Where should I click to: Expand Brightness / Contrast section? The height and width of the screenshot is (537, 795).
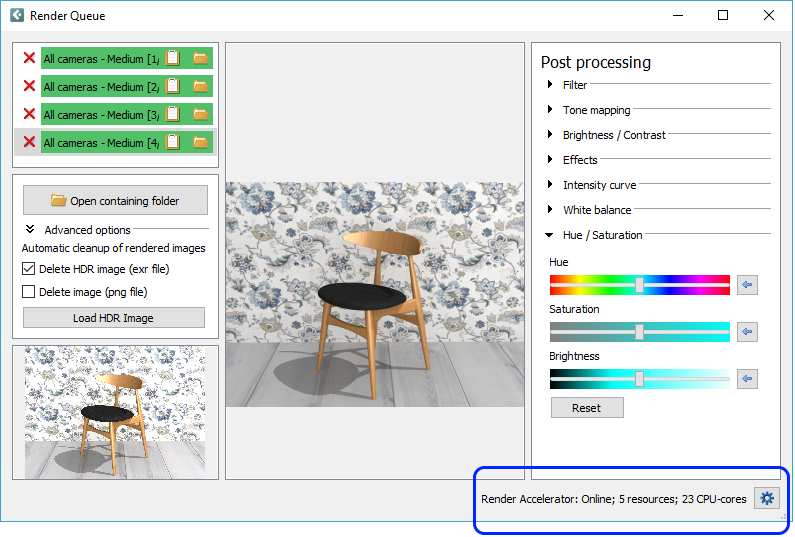[x=550, y=134]
